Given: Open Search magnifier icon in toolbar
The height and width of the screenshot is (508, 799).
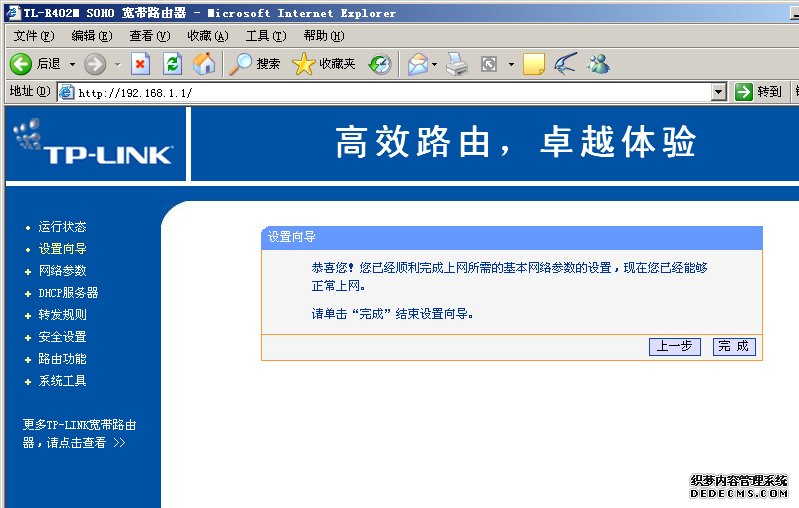Looking at the screenshot, I should 240,64.
